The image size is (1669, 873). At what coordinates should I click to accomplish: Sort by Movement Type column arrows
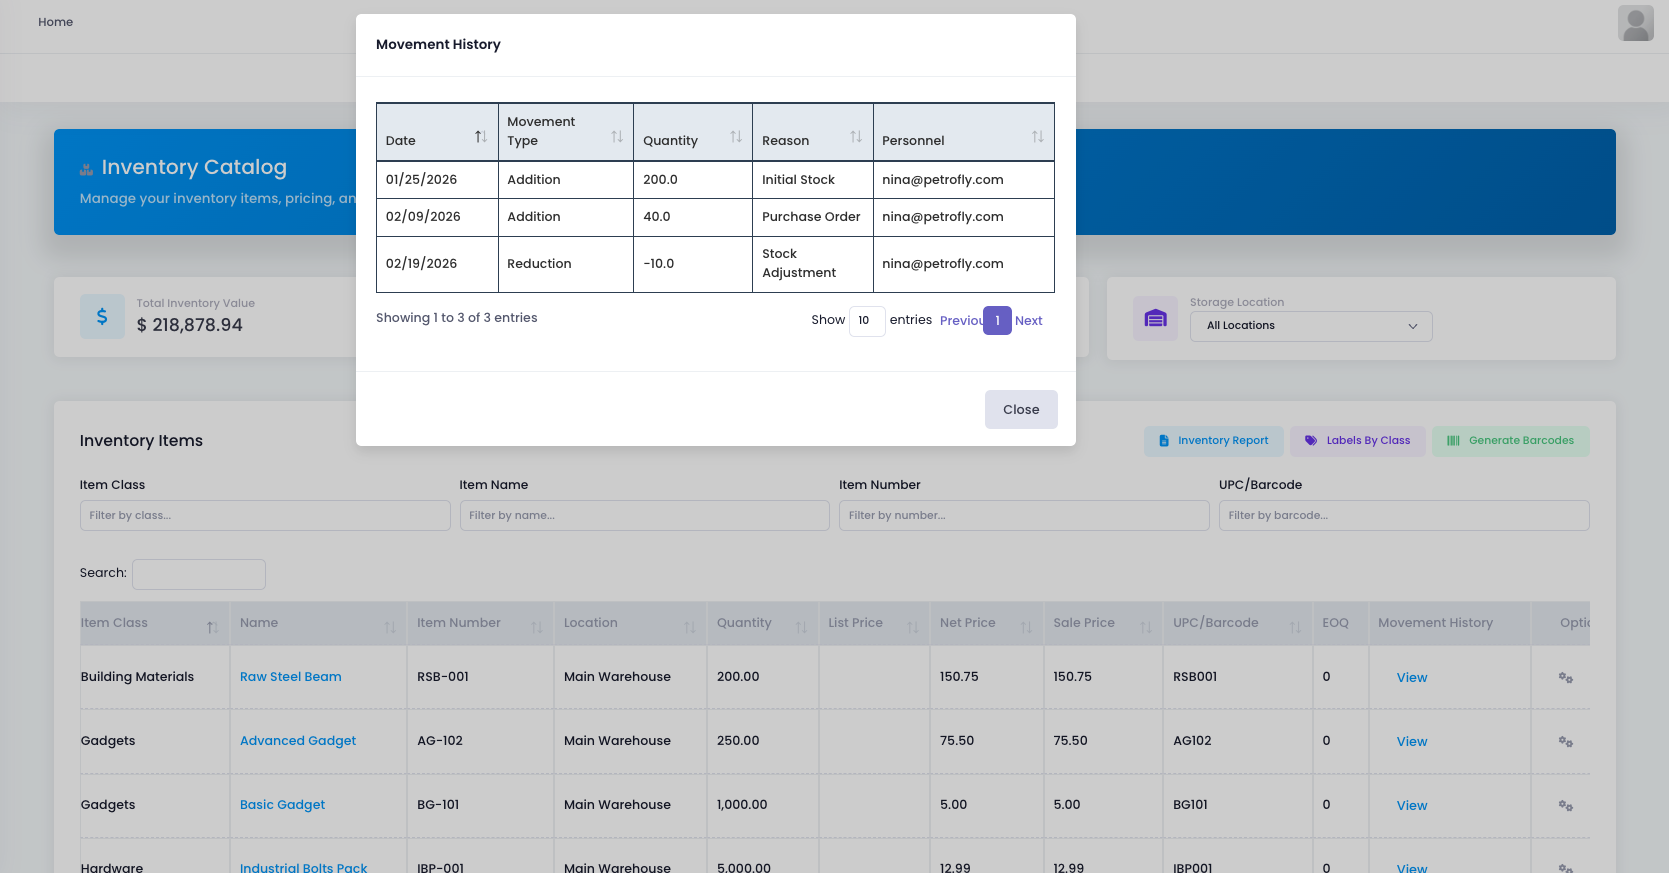(x=616, y=136)
